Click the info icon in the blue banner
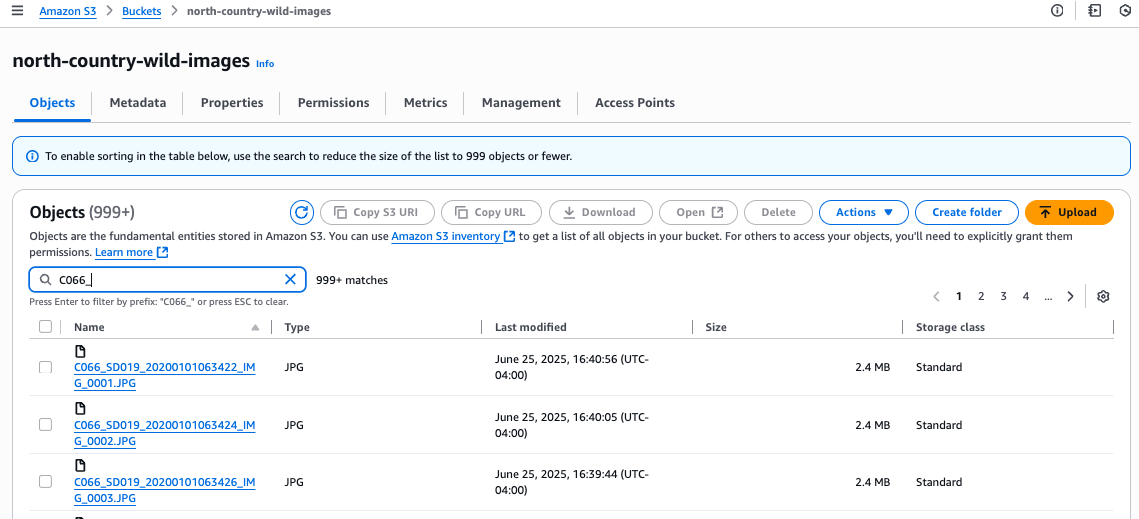The width and height of the screenshot is (1139, 519). click(x=32, y=156)
